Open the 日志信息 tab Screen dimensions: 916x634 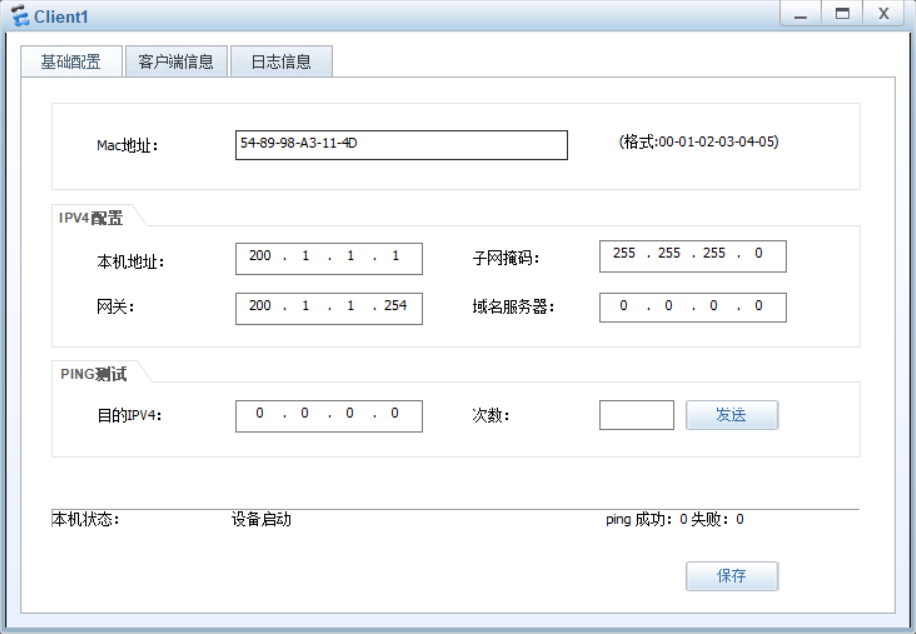click(x=282, y=61)
